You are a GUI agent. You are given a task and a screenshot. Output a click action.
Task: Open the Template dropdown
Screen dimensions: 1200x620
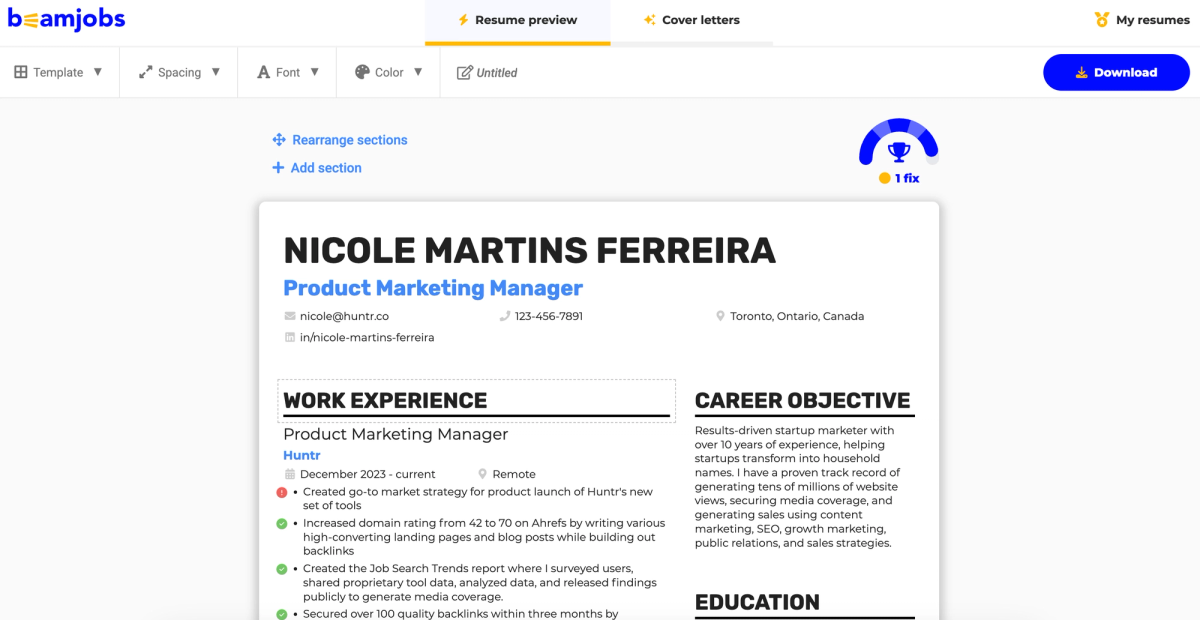pos(59,72)
